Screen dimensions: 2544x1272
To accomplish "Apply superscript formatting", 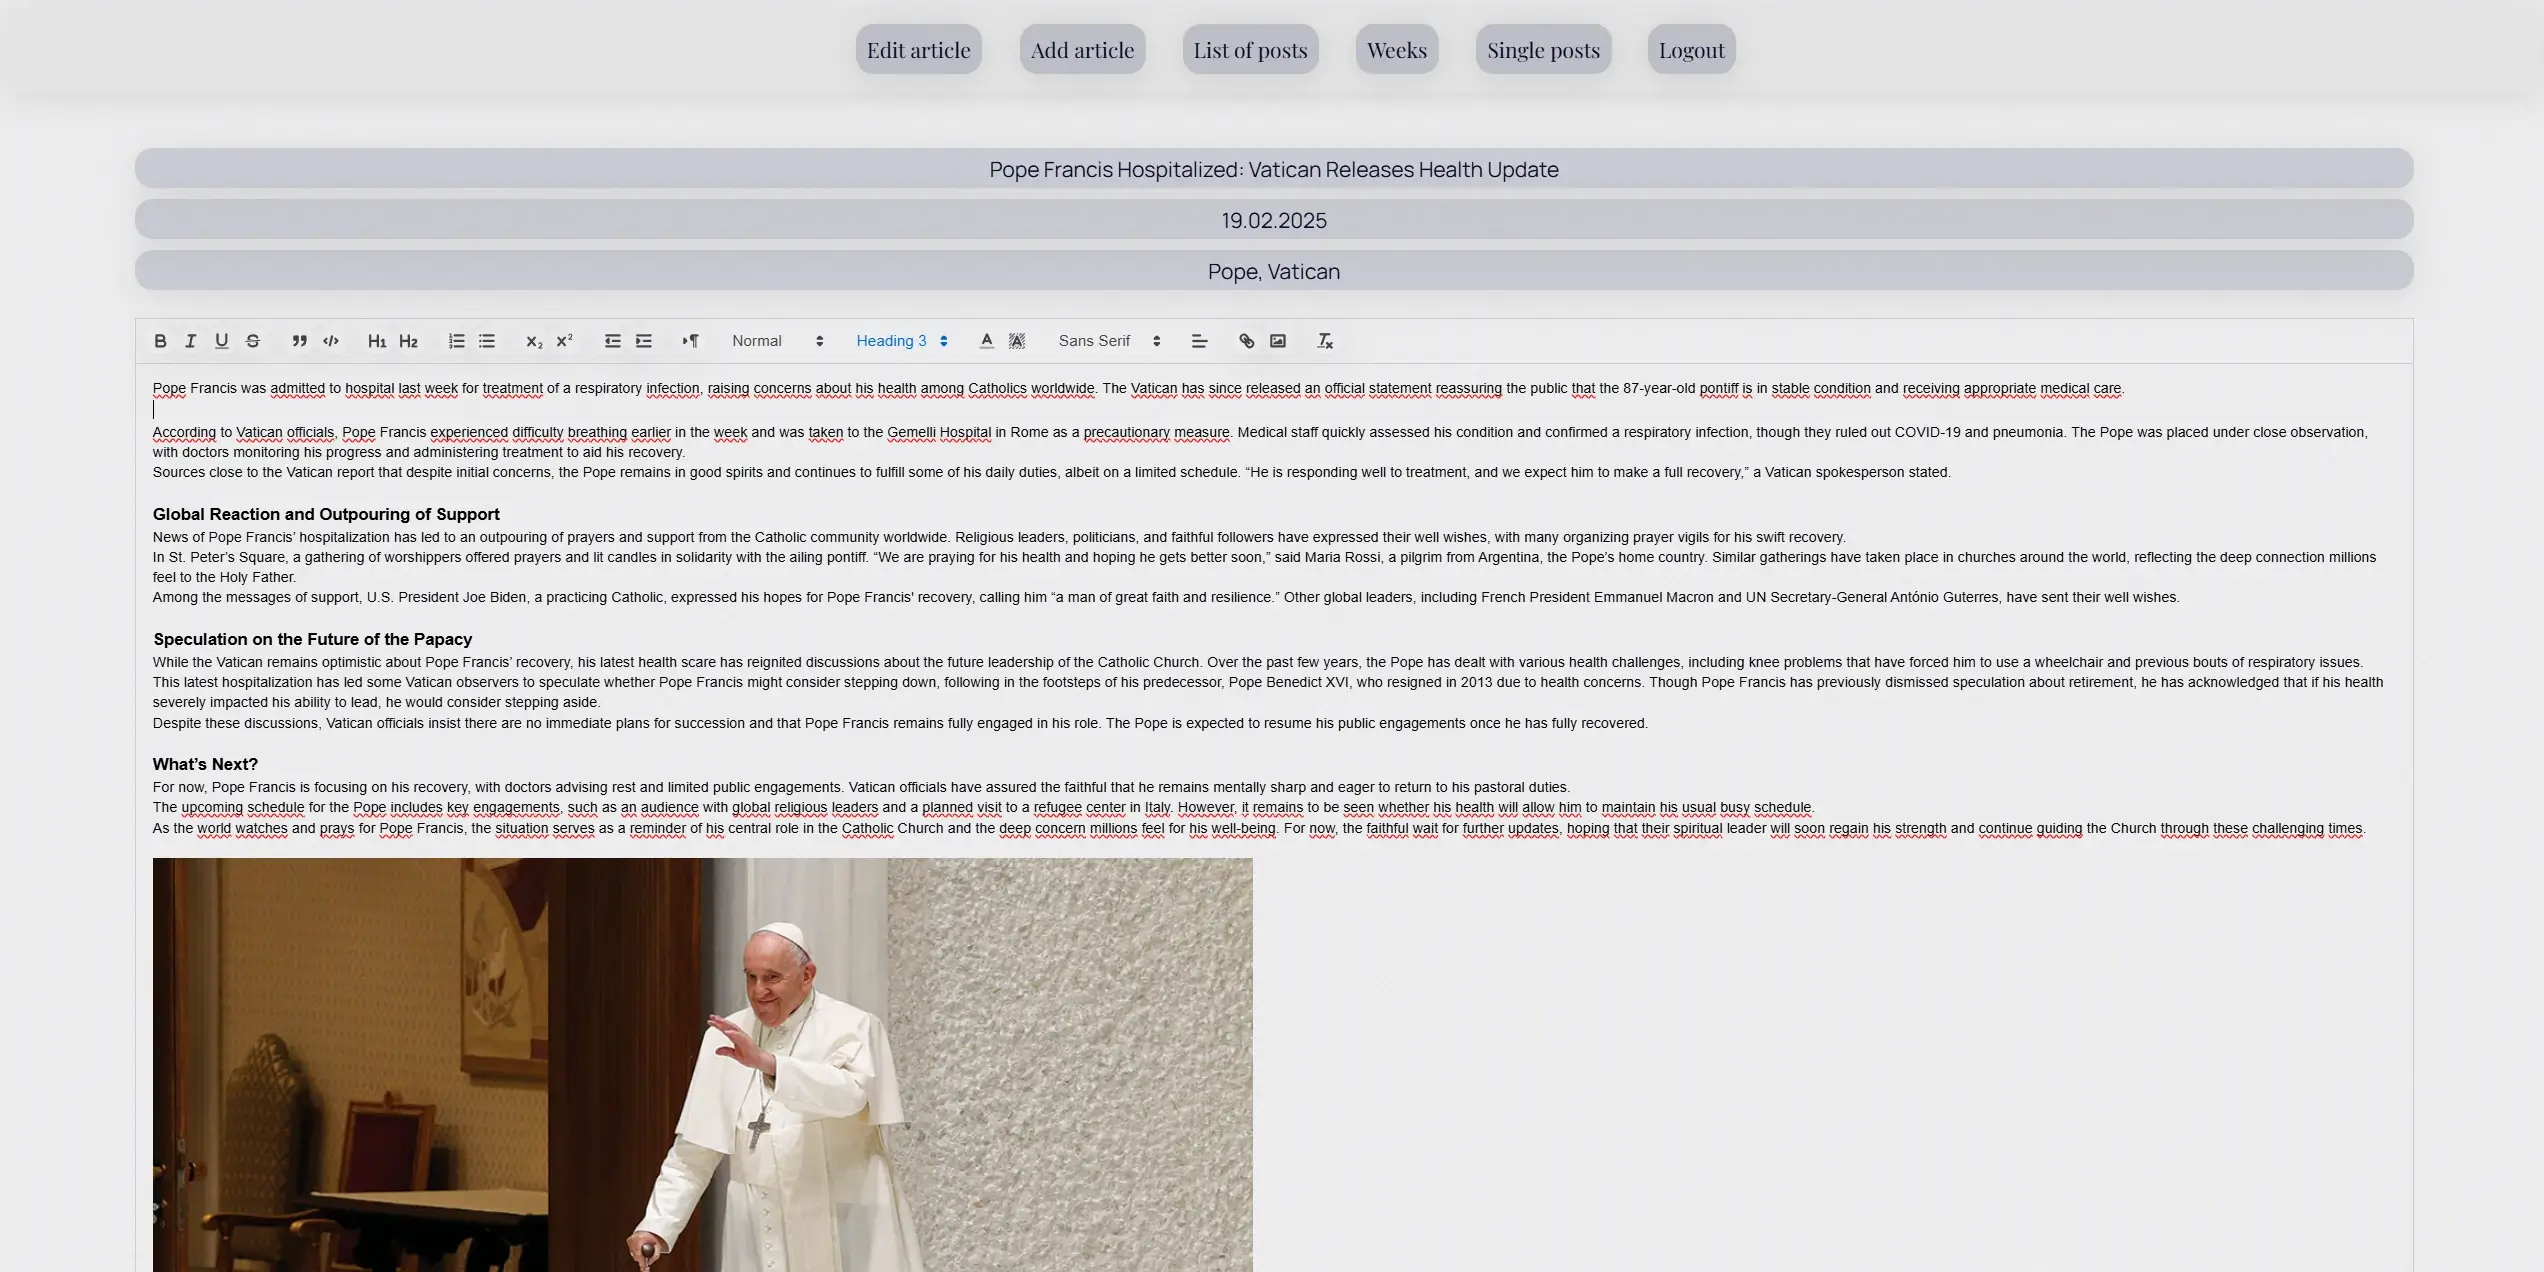I will [565, 341].
